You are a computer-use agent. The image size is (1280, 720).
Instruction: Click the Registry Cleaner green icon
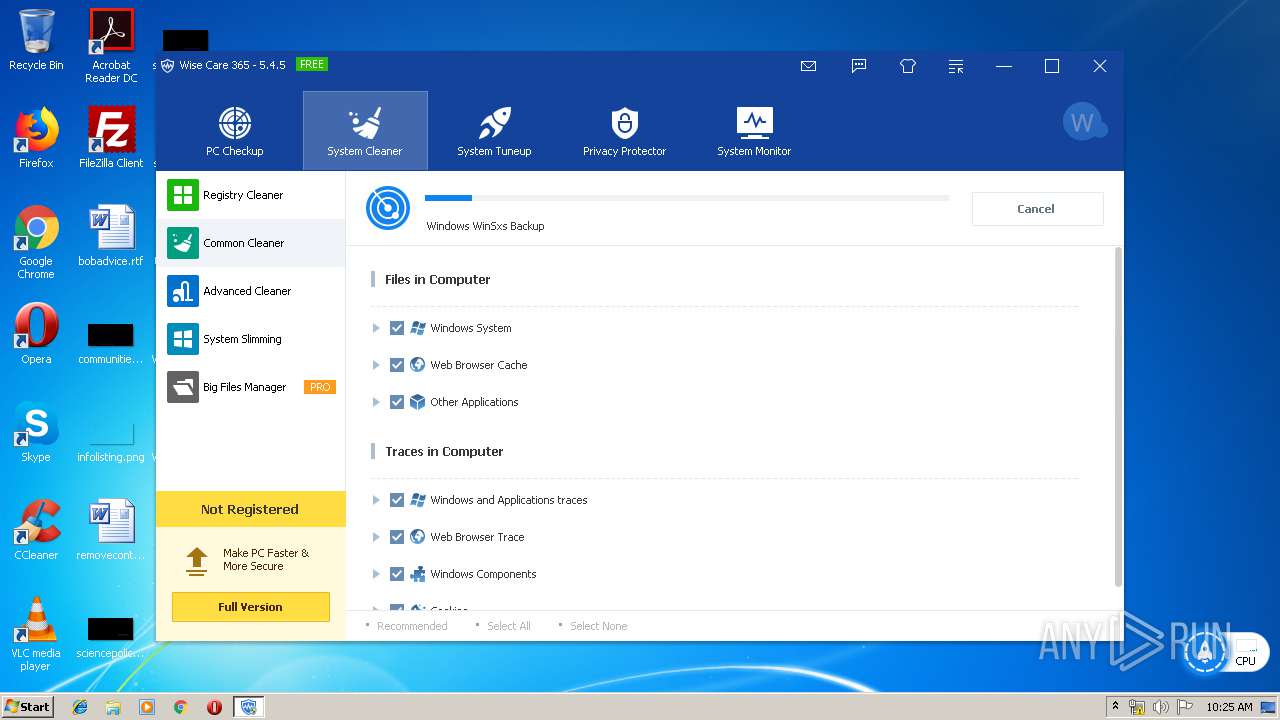click(183, 195)
